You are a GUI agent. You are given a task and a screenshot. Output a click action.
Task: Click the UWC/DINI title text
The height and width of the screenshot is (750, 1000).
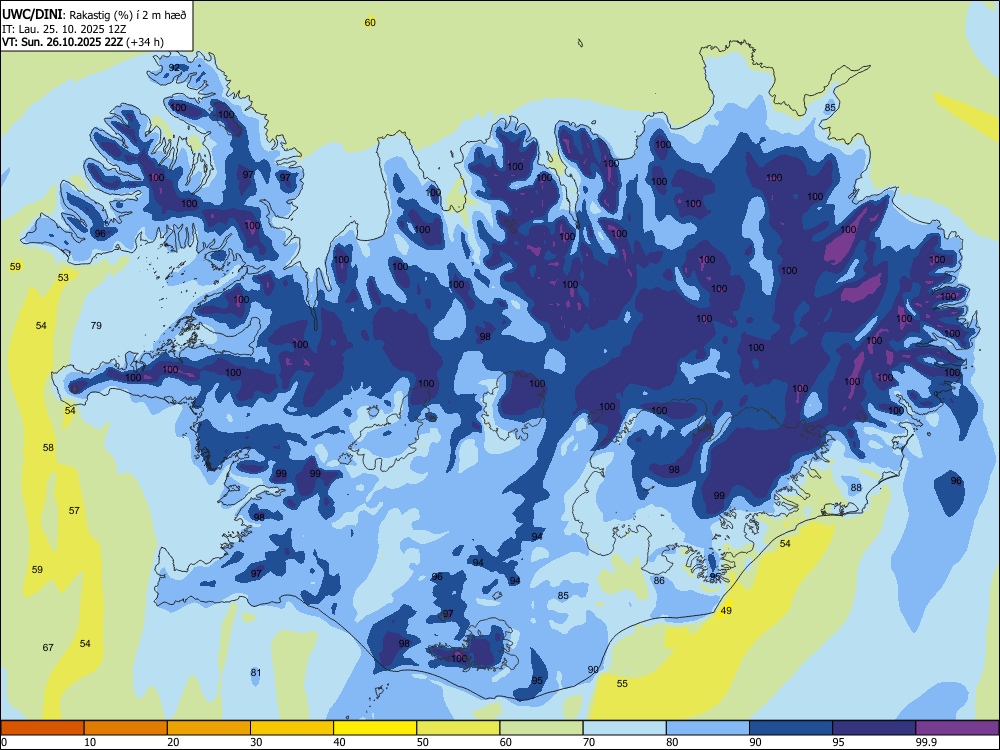(32, 15)
